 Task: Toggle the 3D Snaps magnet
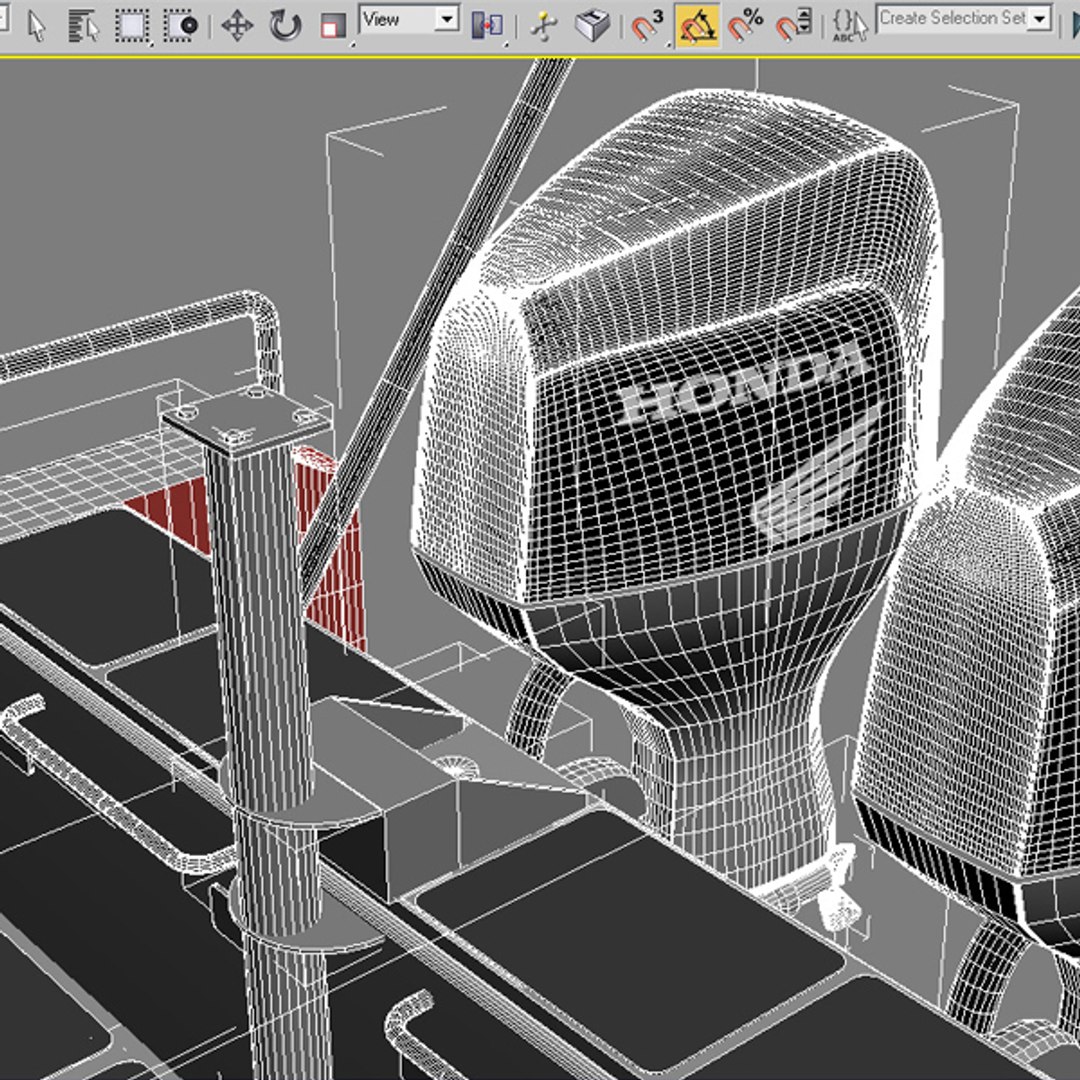tap(648, 25)
